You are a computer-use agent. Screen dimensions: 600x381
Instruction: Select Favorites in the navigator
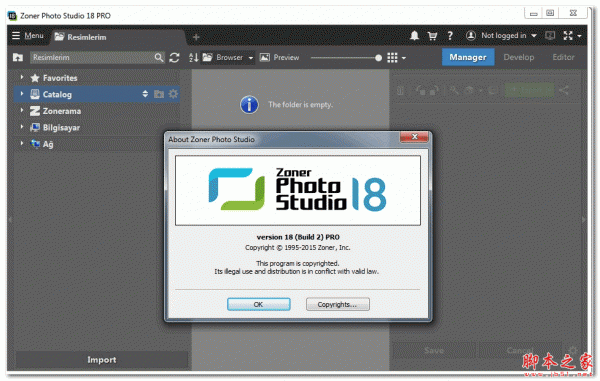[60, 78]
